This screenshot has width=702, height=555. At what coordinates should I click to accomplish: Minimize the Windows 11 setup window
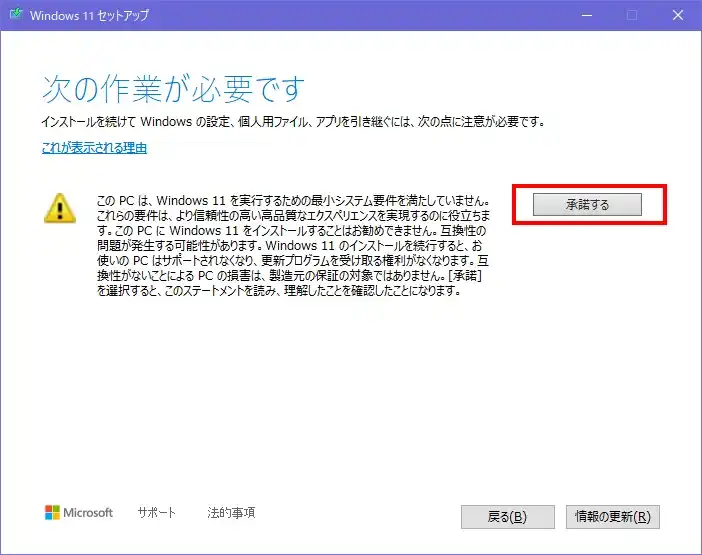[x=587, y=15]
